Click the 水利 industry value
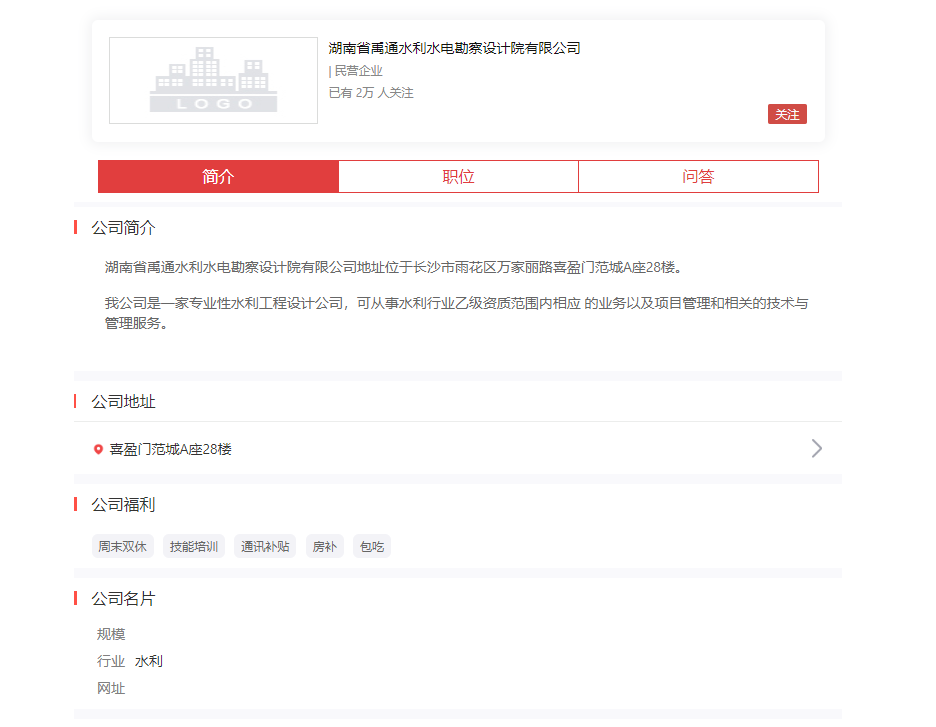Image resolution: width=936 pixels, height=727 pixels. (x=149, y=661)
